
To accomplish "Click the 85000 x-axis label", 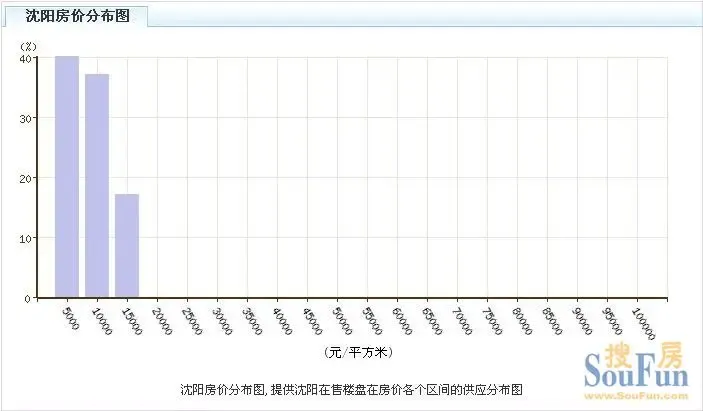I will [x=552, y=321].
